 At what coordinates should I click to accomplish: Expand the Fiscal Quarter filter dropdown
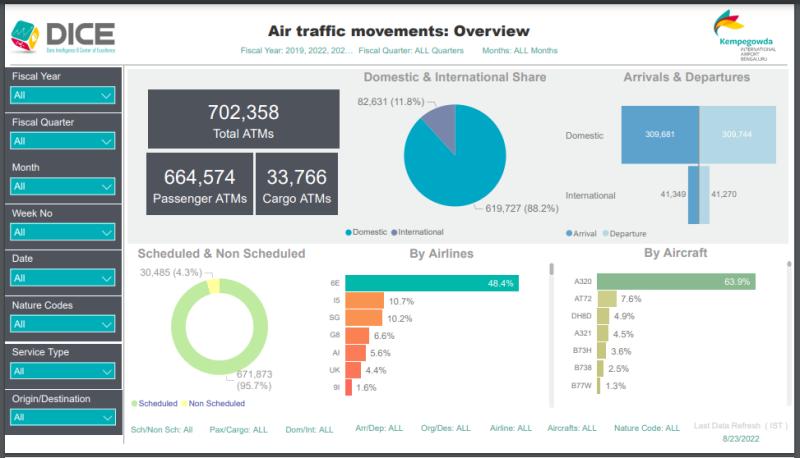62,141
